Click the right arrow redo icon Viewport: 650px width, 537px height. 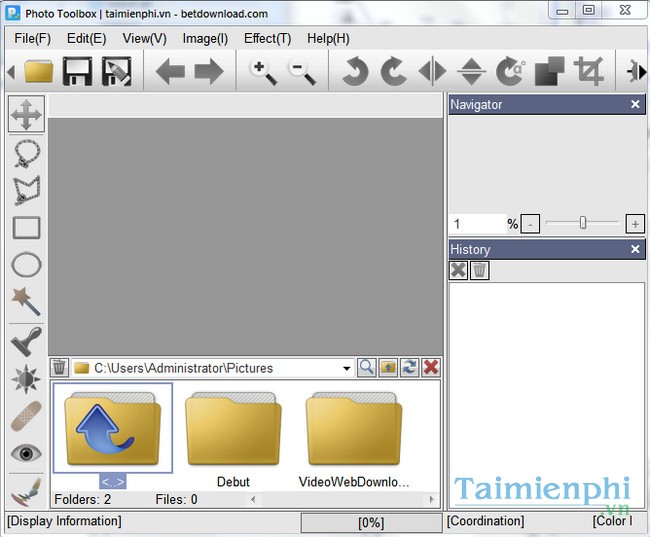click(209, 71)
